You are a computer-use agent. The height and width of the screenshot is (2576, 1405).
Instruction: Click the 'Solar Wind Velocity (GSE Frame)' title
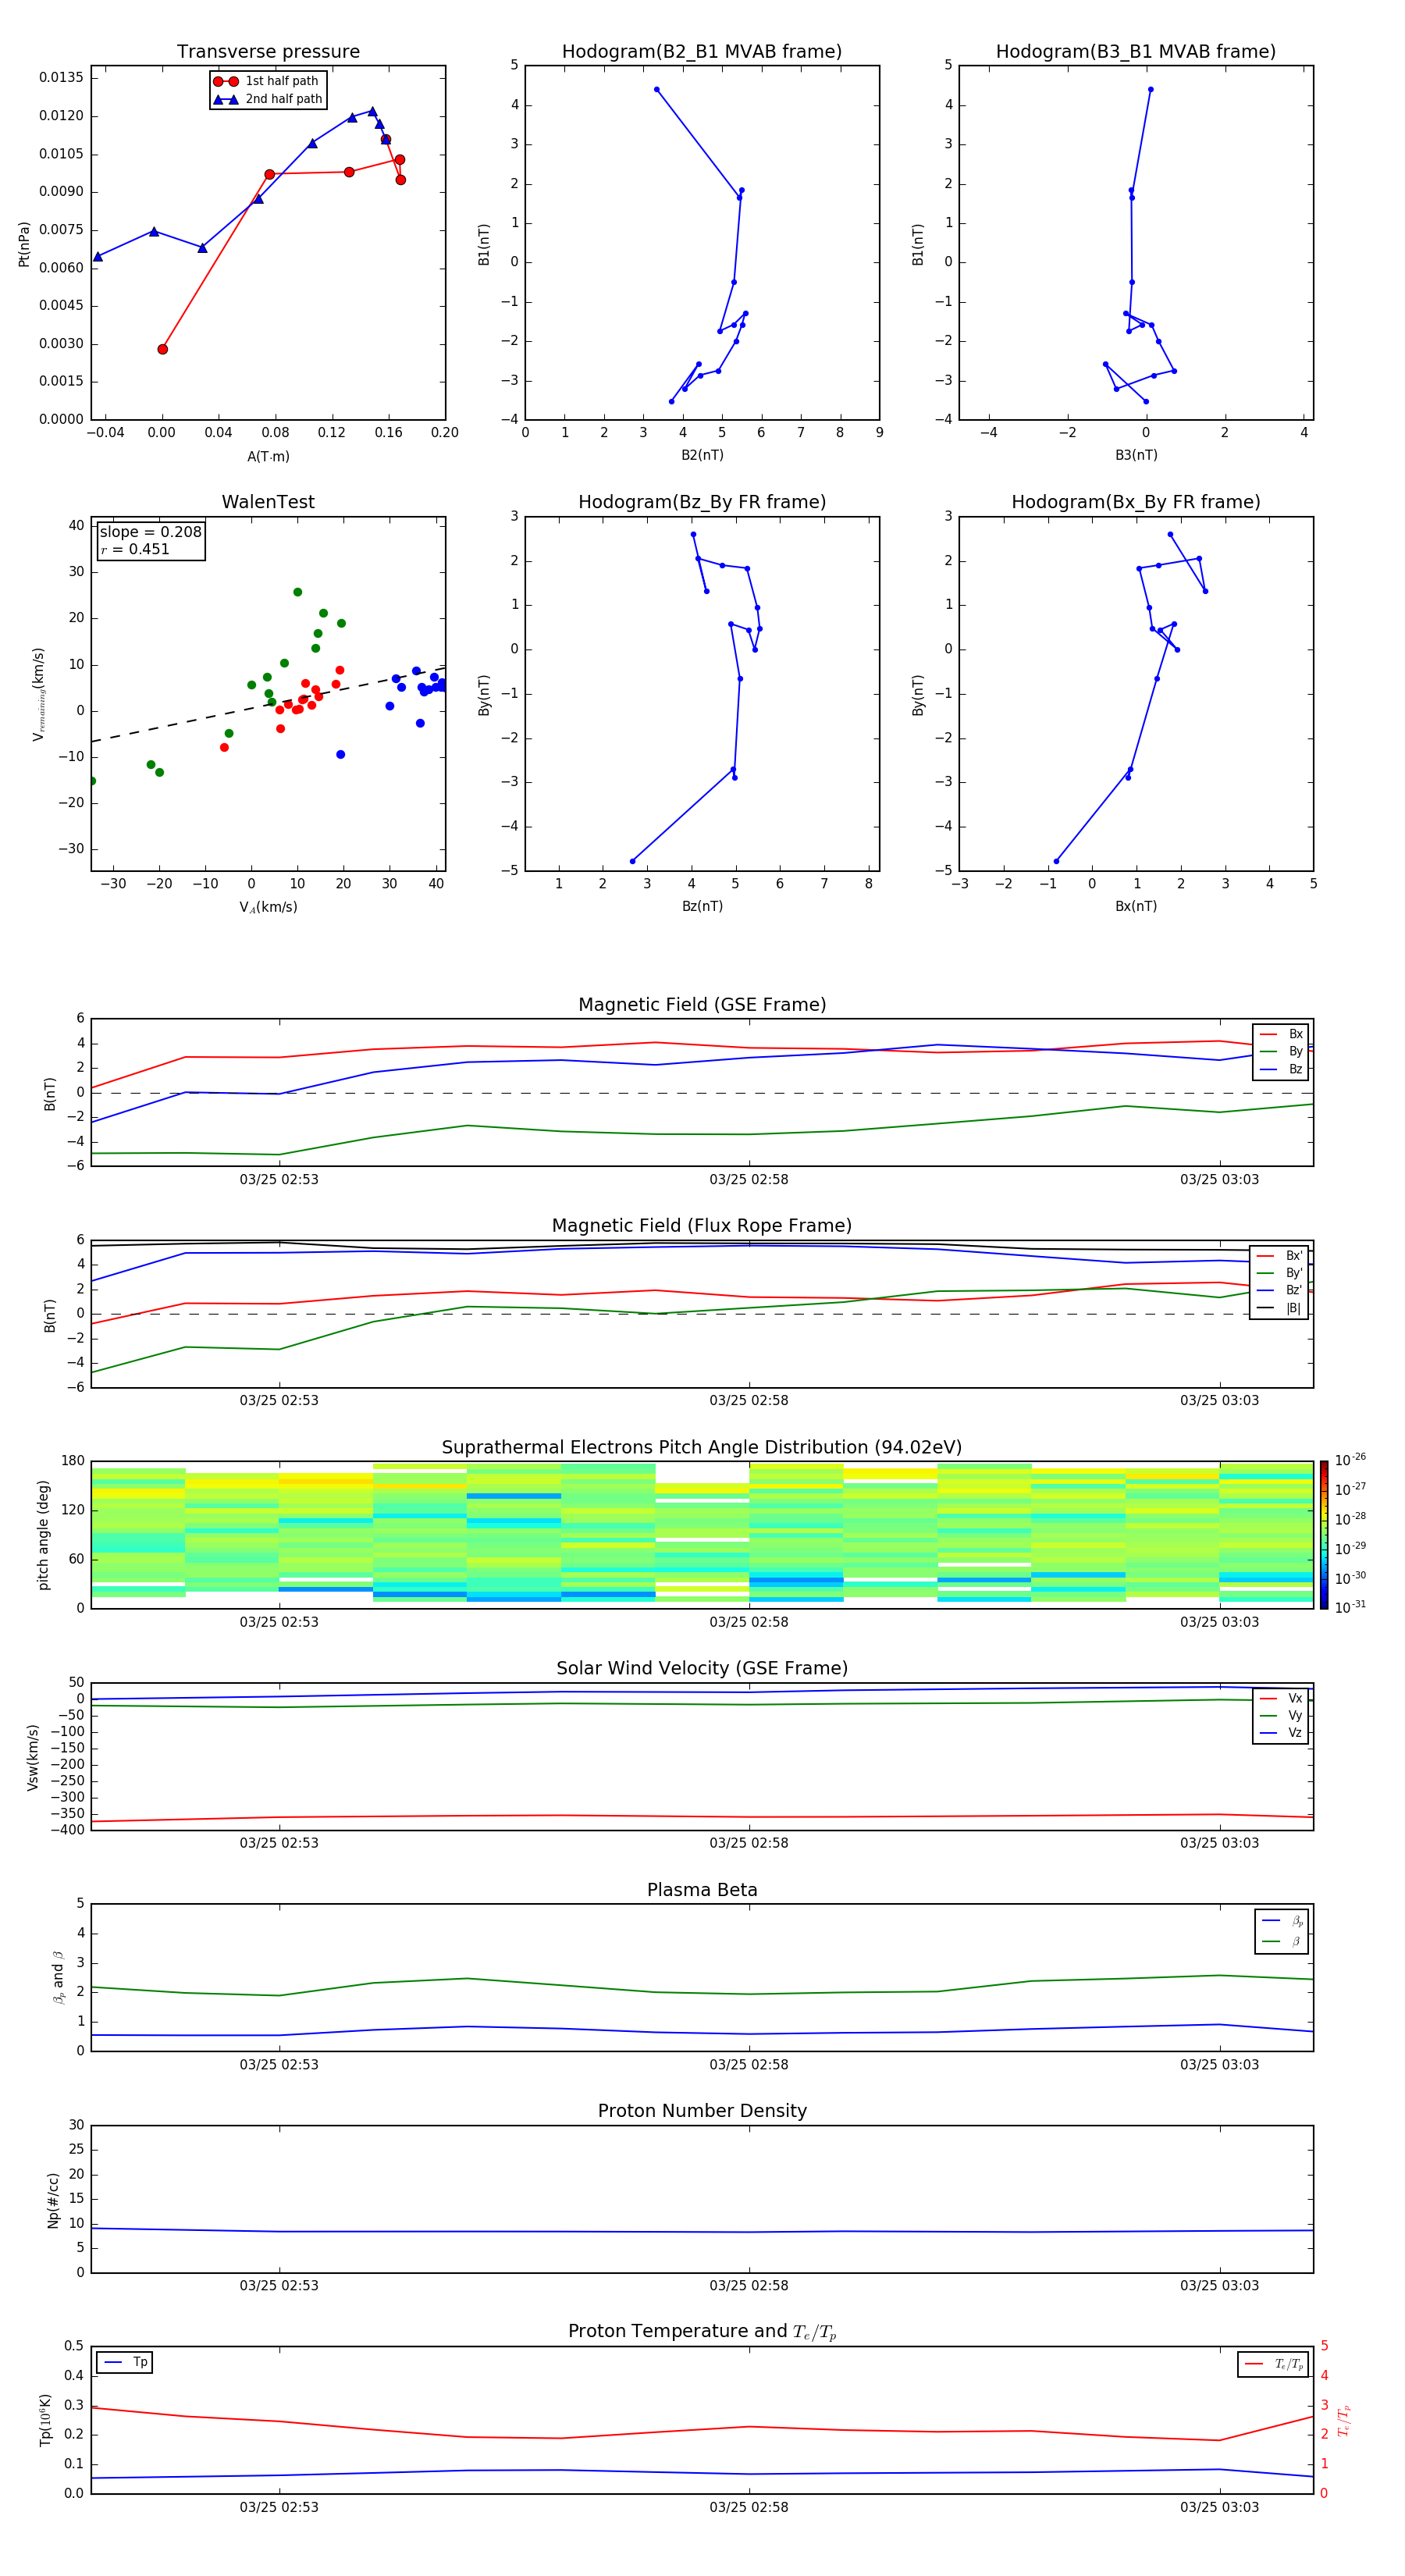click(x=702, y=1669)
